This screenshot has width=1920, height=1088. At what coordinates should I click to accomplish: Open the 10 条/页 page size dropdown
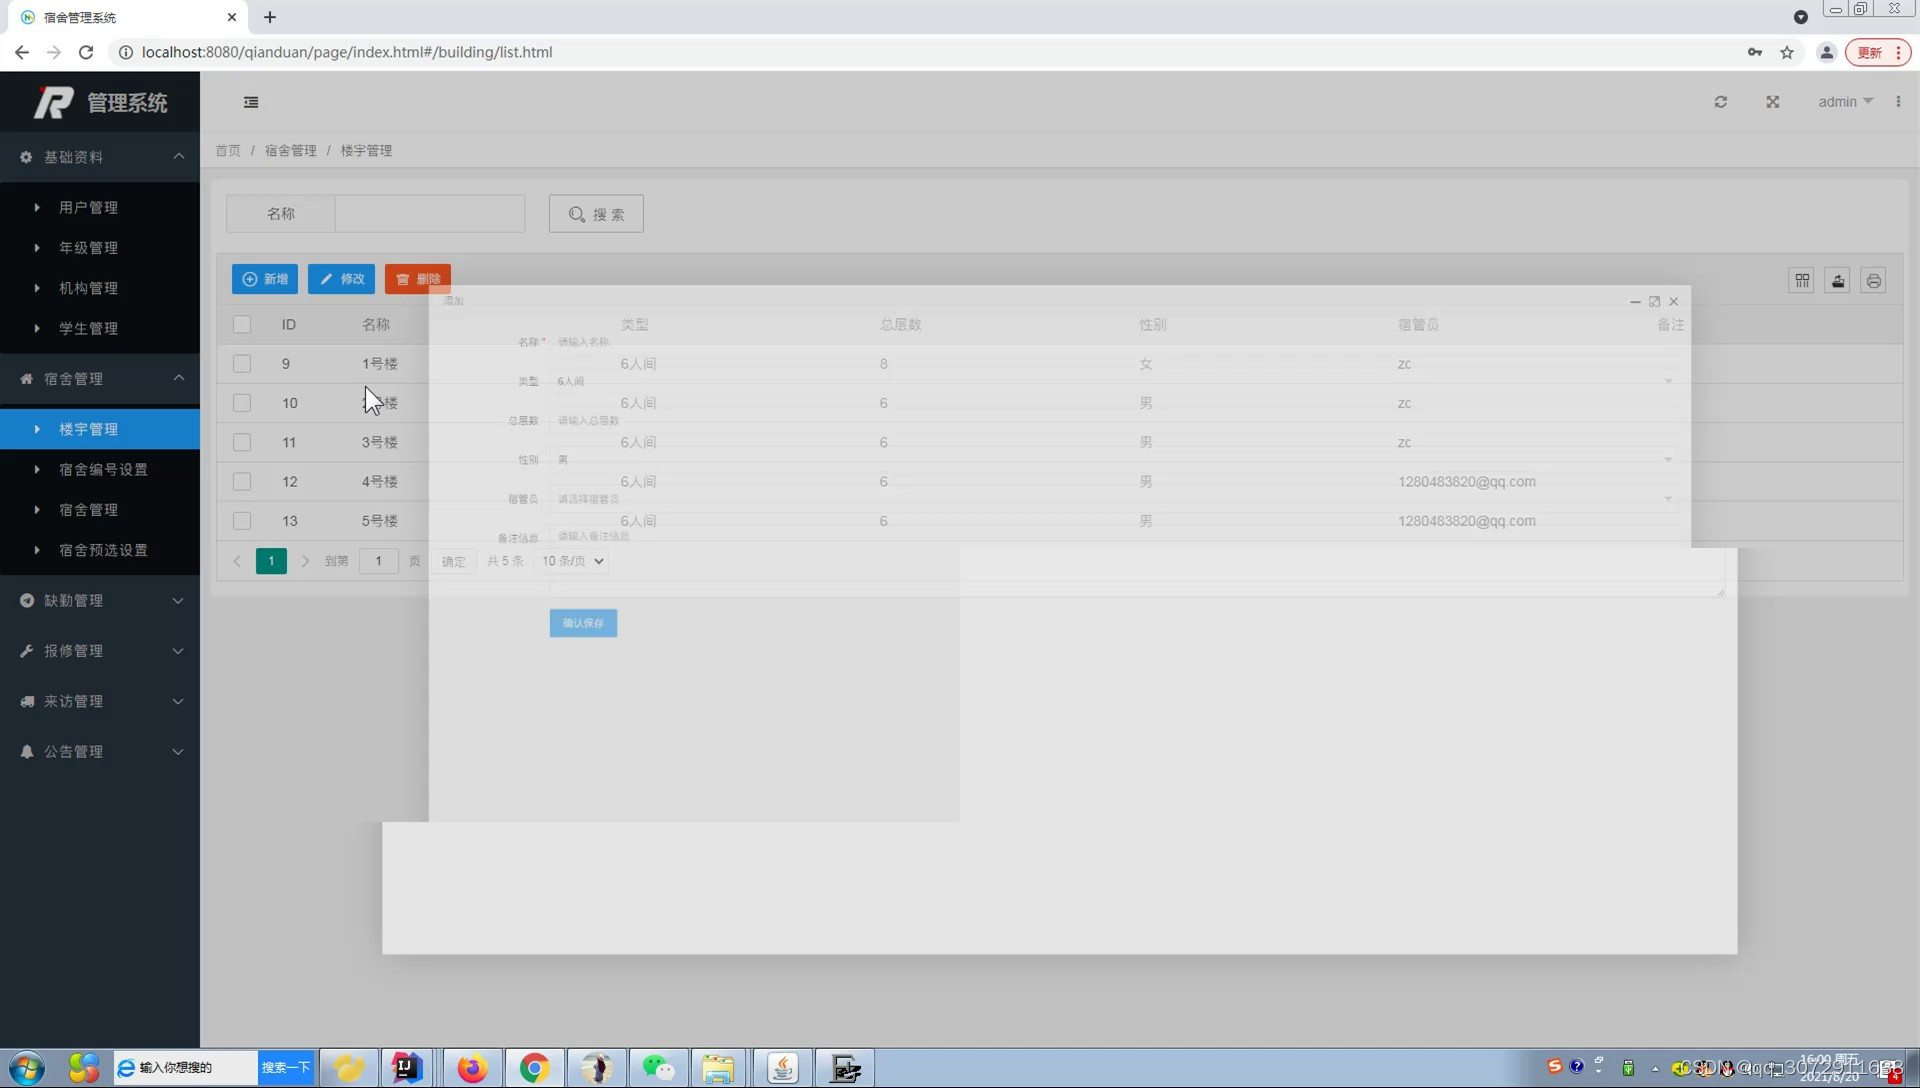coord(572,561)
